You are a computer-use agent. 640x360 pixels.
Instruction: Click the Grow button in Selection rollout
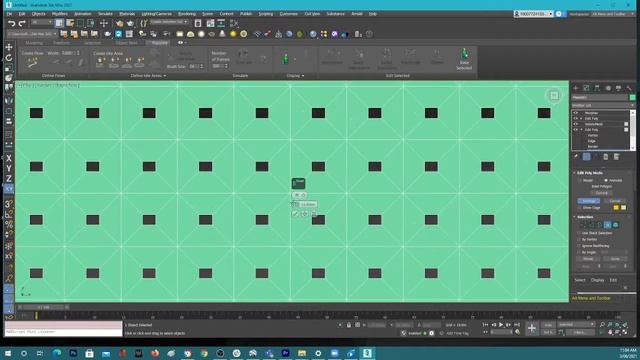(615, 259)
